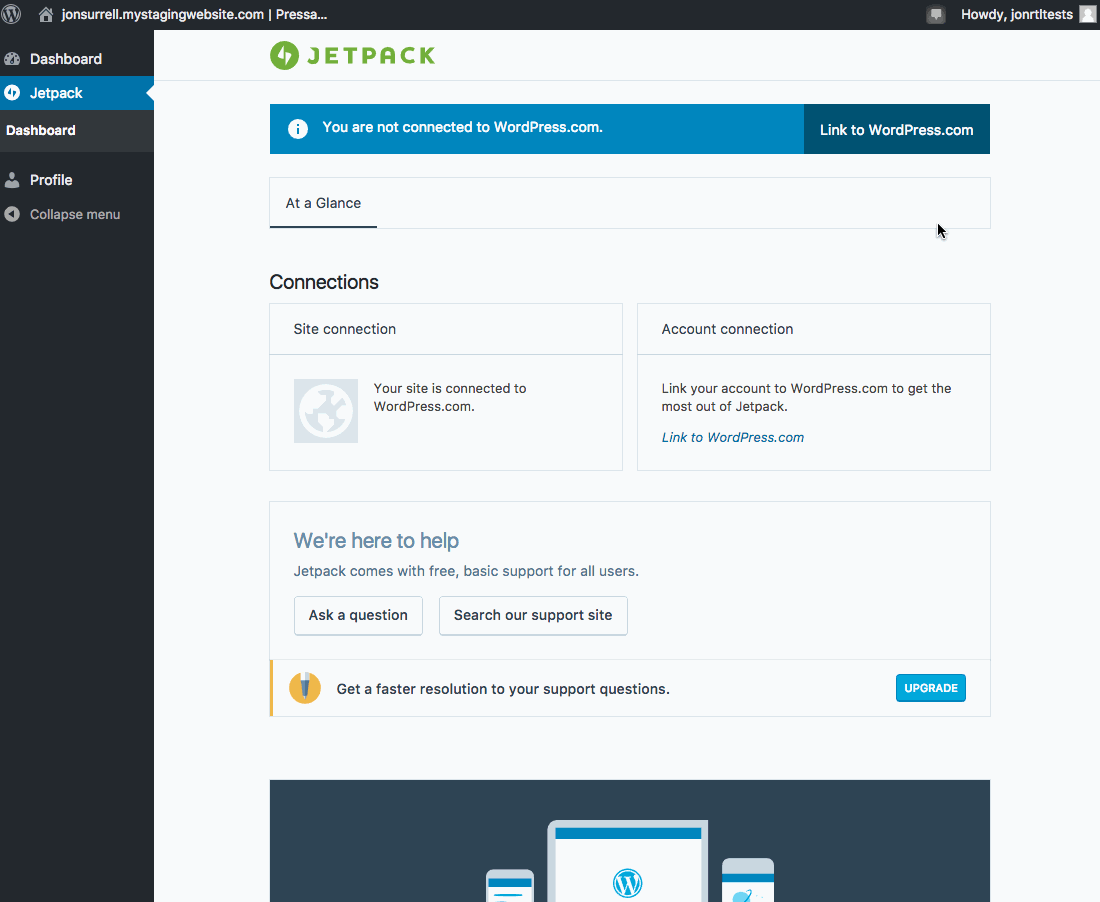Click the Site connection card header
Image resolution: width=1100 pixels, height=902 pixels.
(x=445, y=329)
